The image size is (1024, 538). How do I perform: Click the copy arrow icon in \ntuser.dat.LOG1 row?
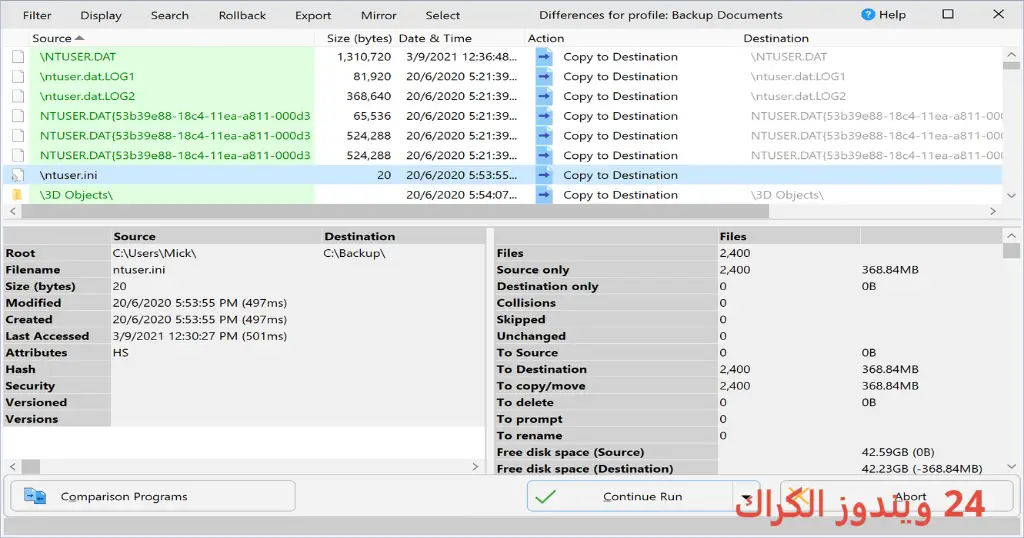point(544,76)
